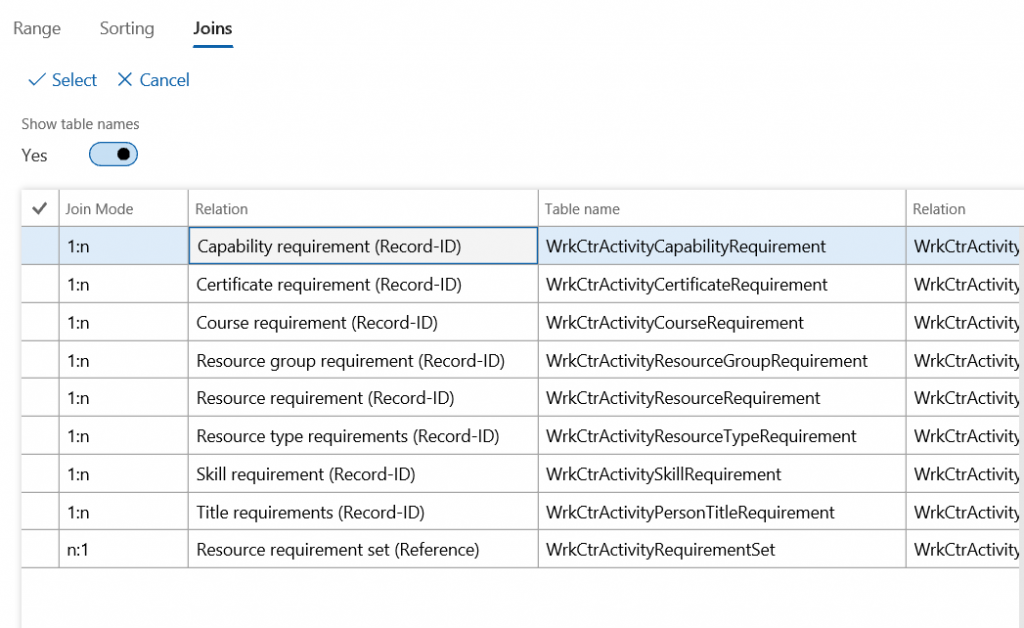Select the n:1 join mode cell
This screenshot has width=1024, height=628.
point(78,550)
